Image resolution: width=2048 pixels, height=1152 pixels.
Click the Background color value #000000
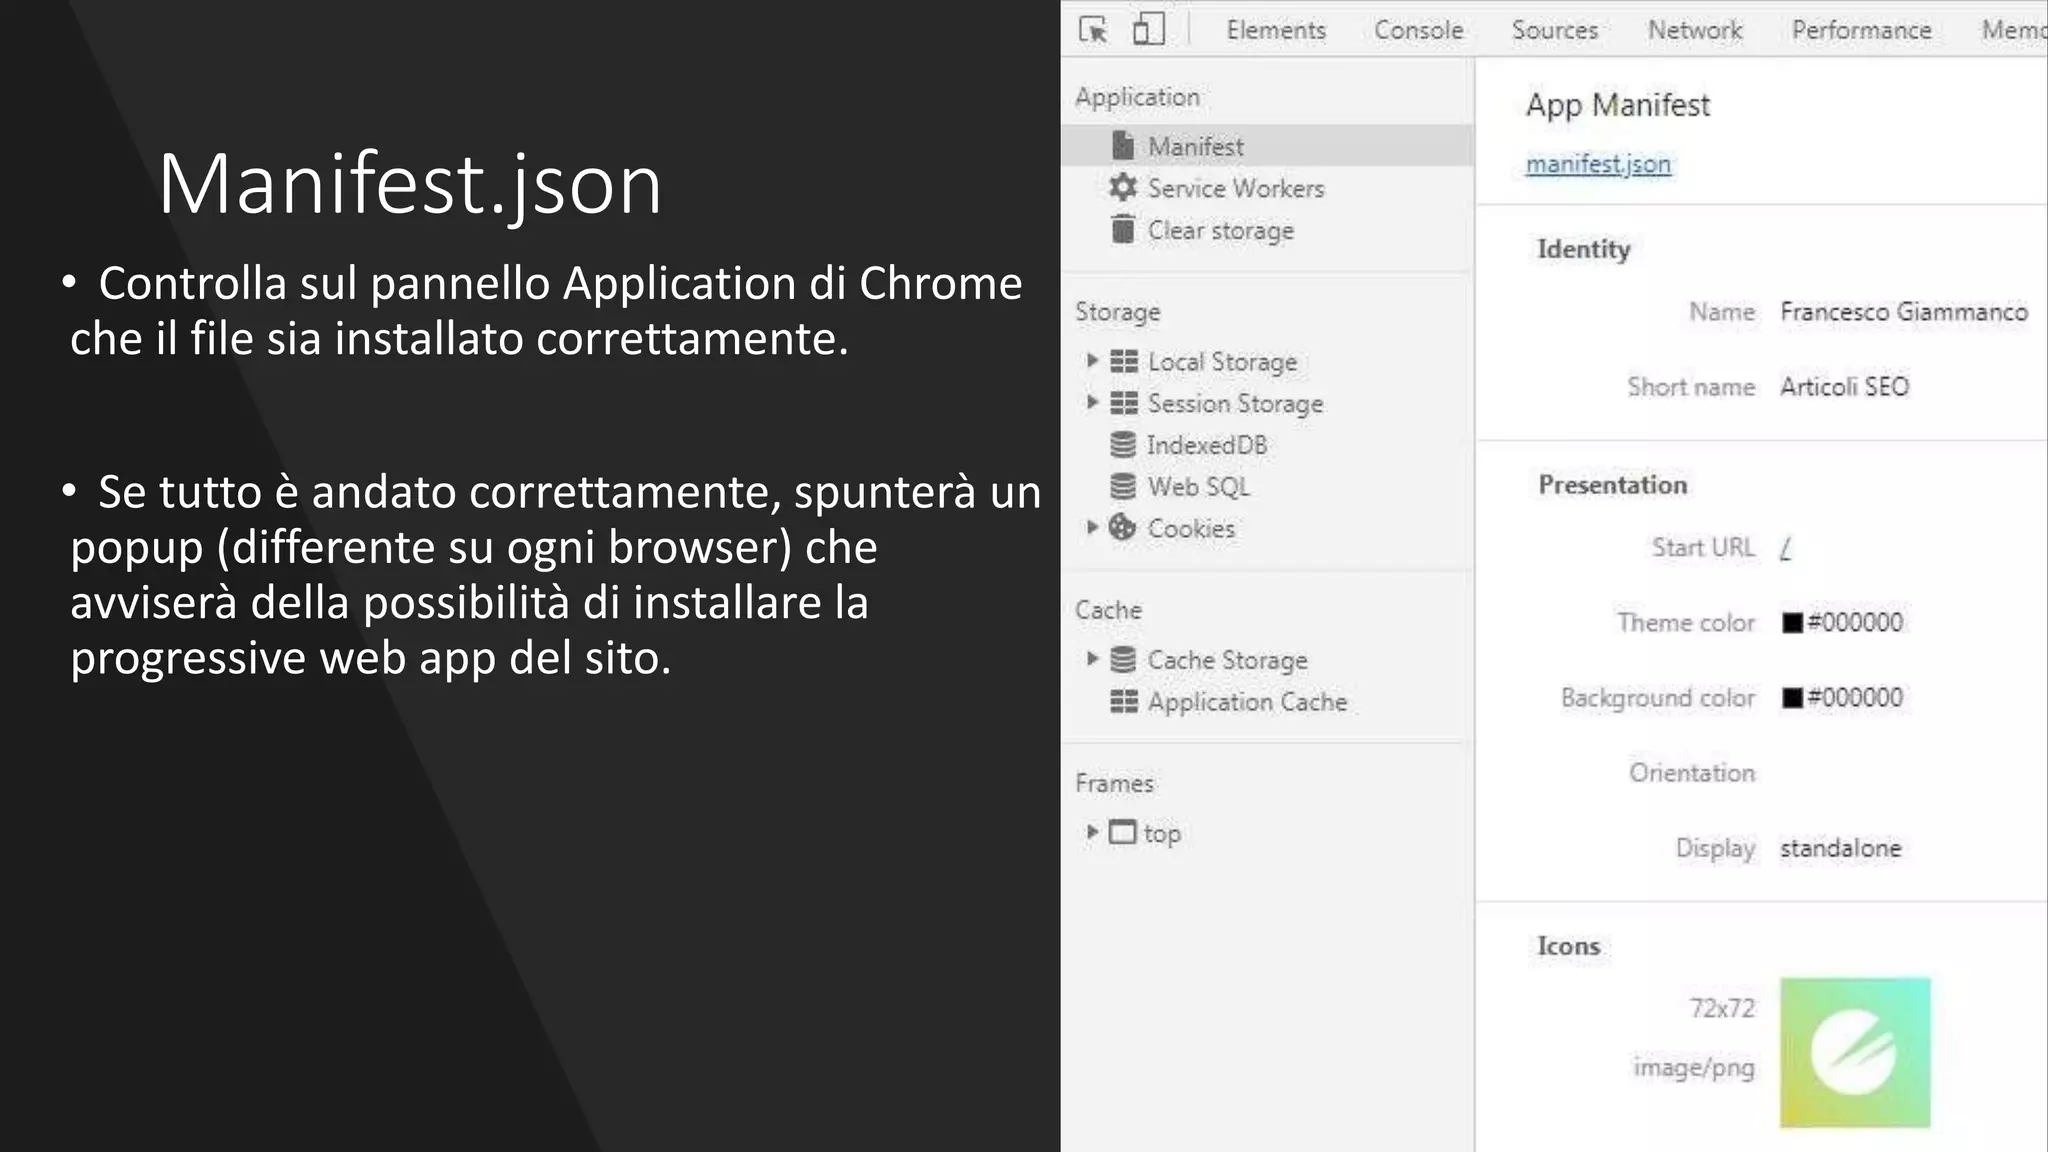(x=1855, y=698)
